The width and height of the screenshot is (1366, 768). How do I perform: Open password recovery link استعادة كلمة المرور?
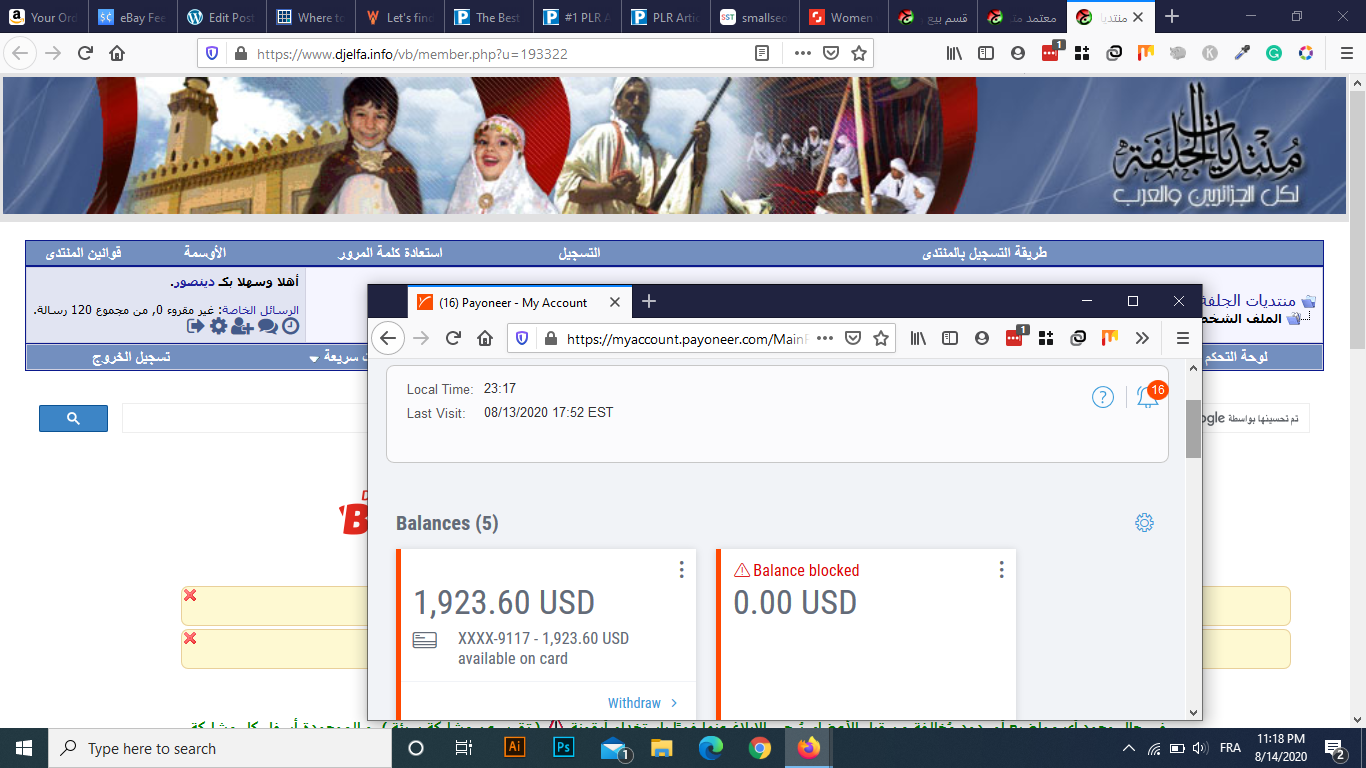pyautogui.click(x=392, y=254)
